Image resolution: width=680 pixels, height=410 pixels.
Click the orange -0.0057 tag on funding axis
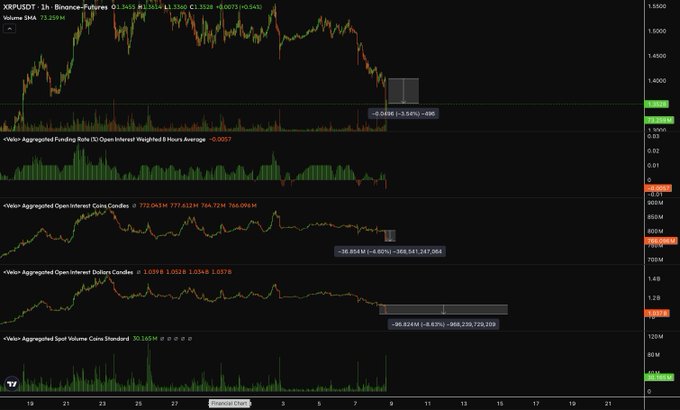point(658,188)
